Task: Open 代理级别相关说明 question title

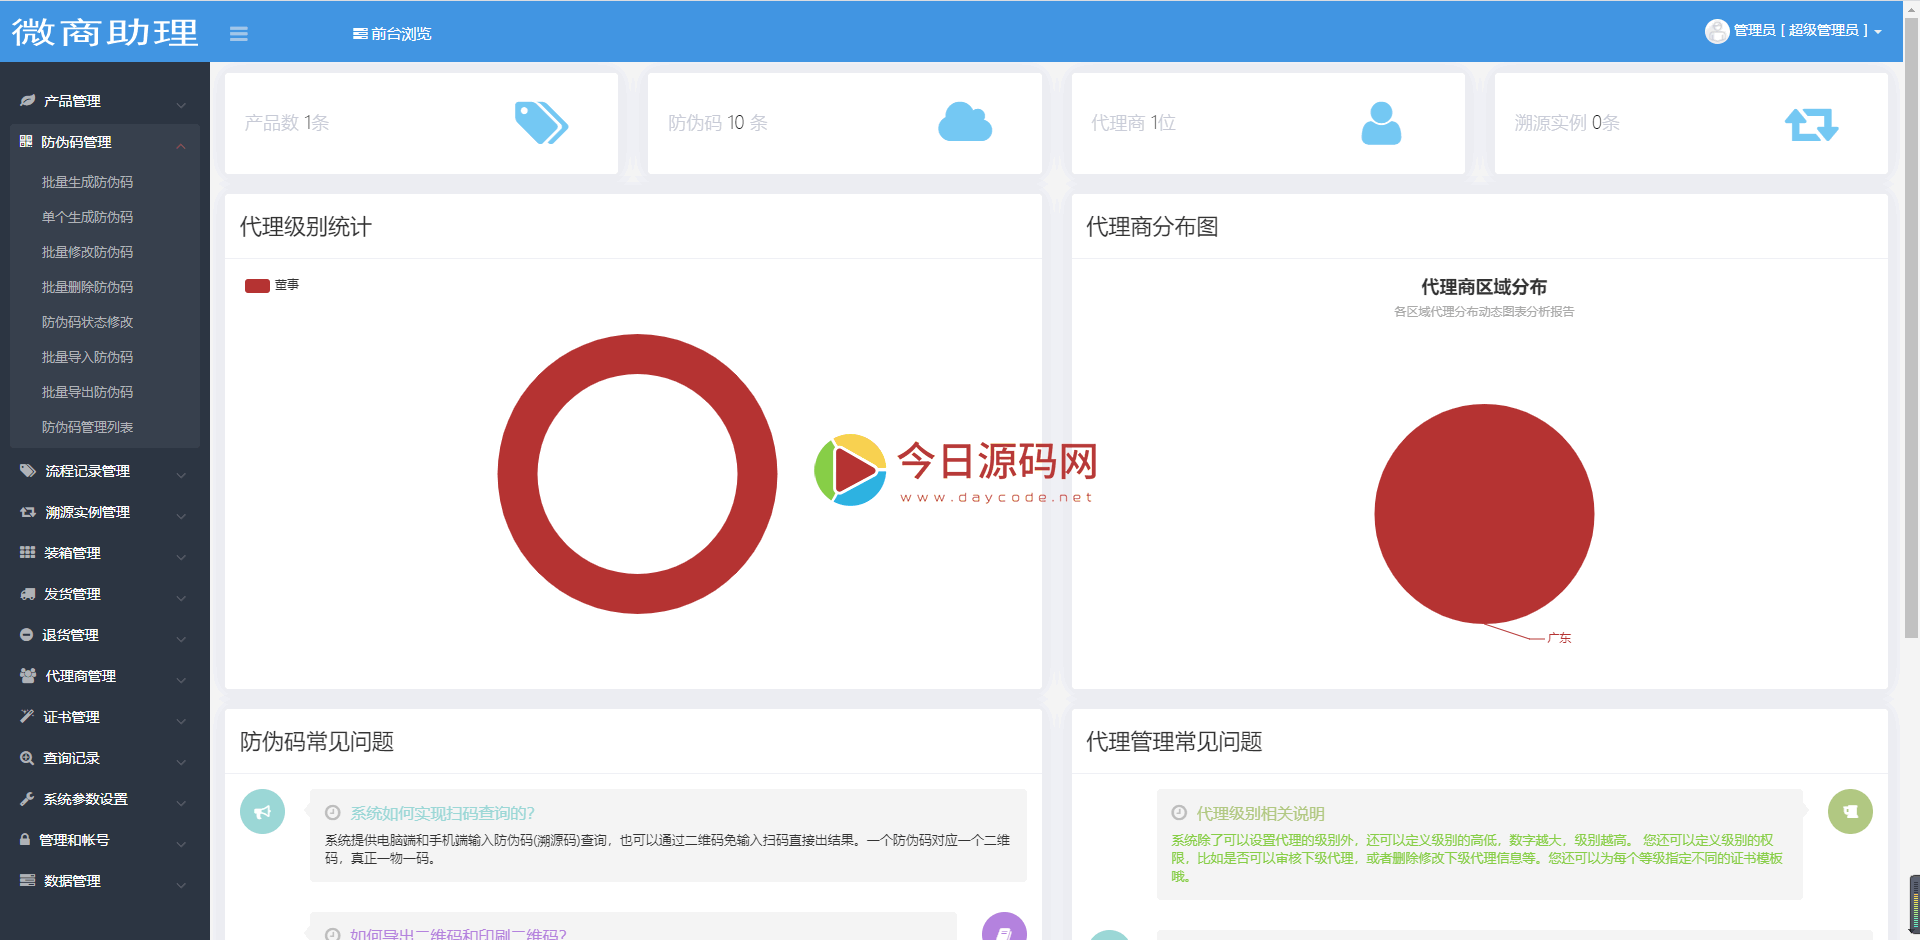Action: (1260, 813)
